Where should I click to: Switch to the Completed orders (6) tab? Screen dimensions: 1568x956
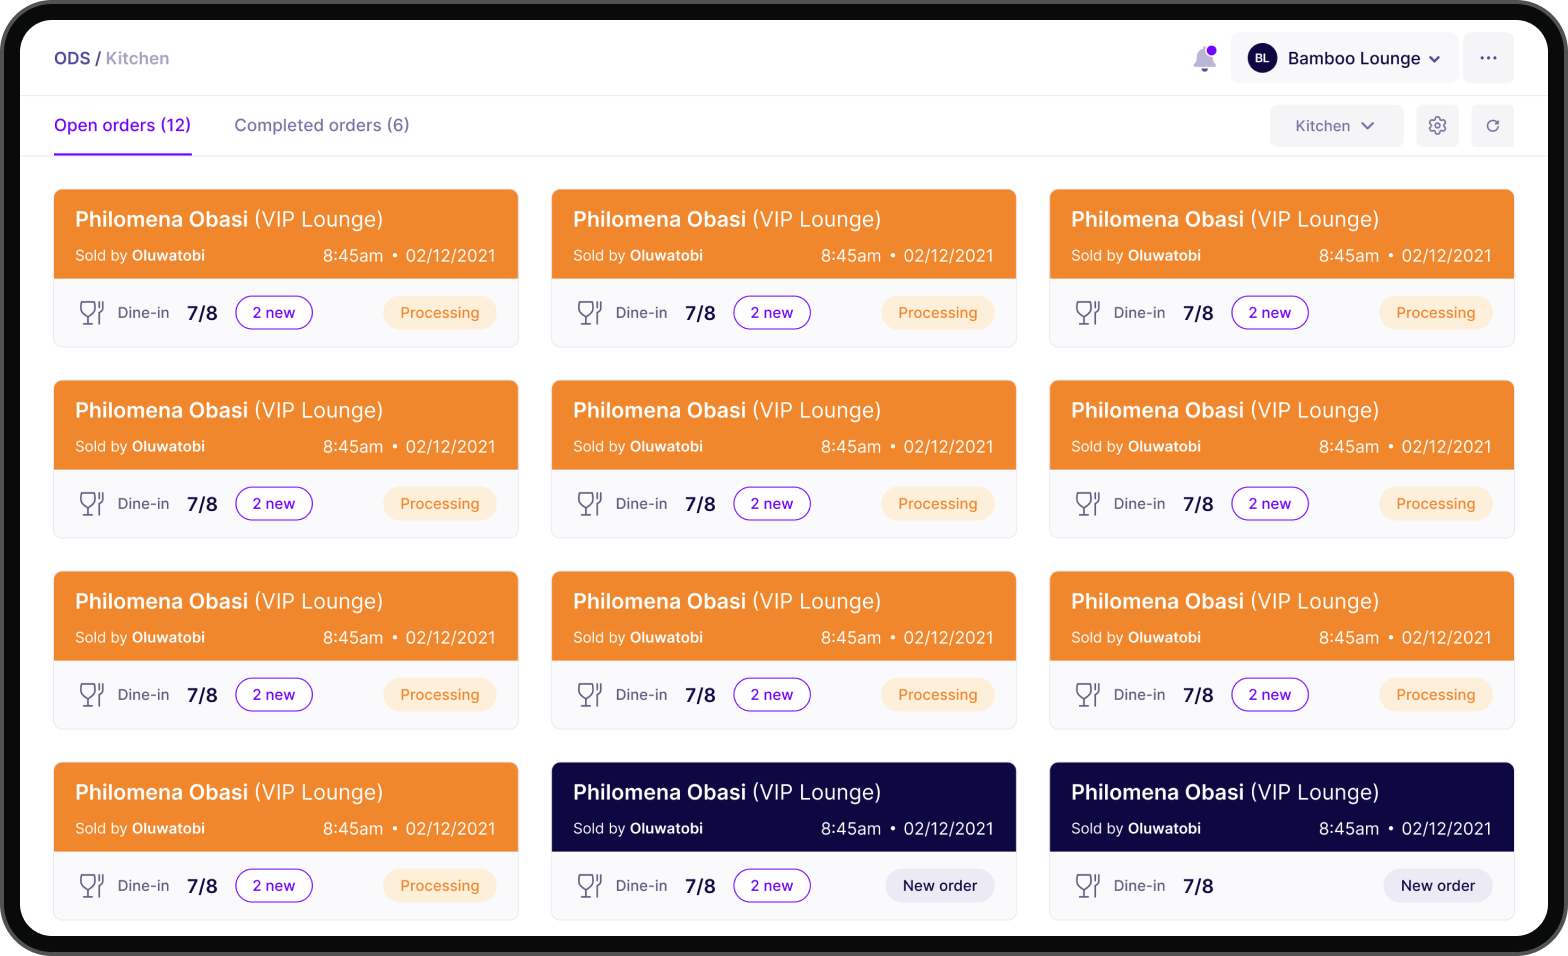(x=321, y=125)
